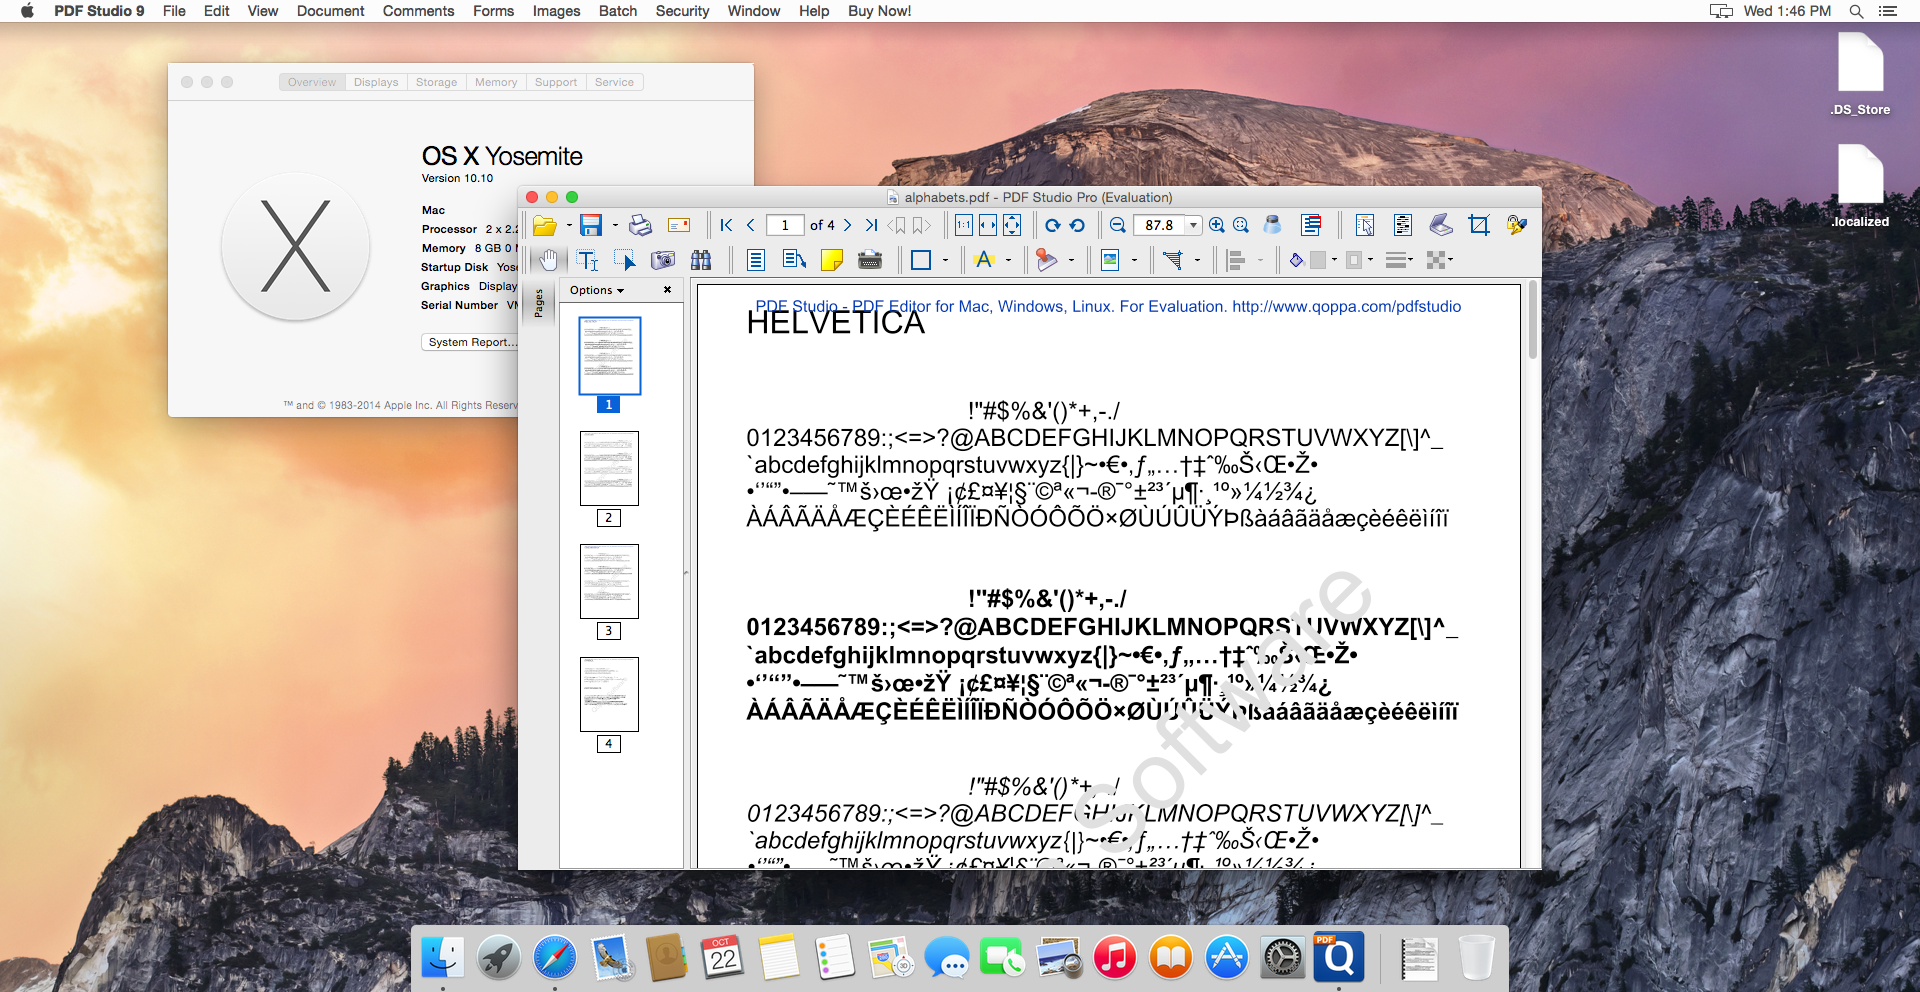Zoom in with the plus magnifier

1216,225
